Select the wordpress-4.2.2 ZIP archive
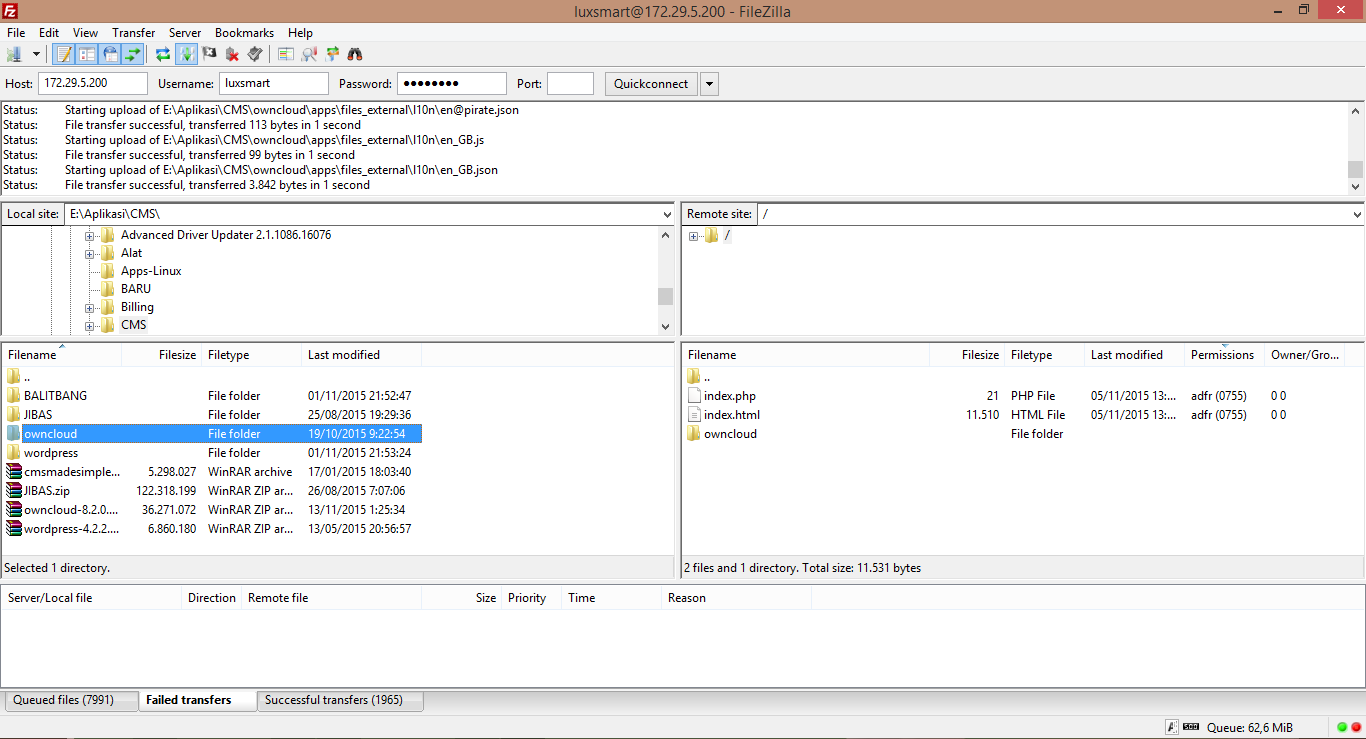The height and width of the screenshot is (739, 1366). [x=71, y=529]
